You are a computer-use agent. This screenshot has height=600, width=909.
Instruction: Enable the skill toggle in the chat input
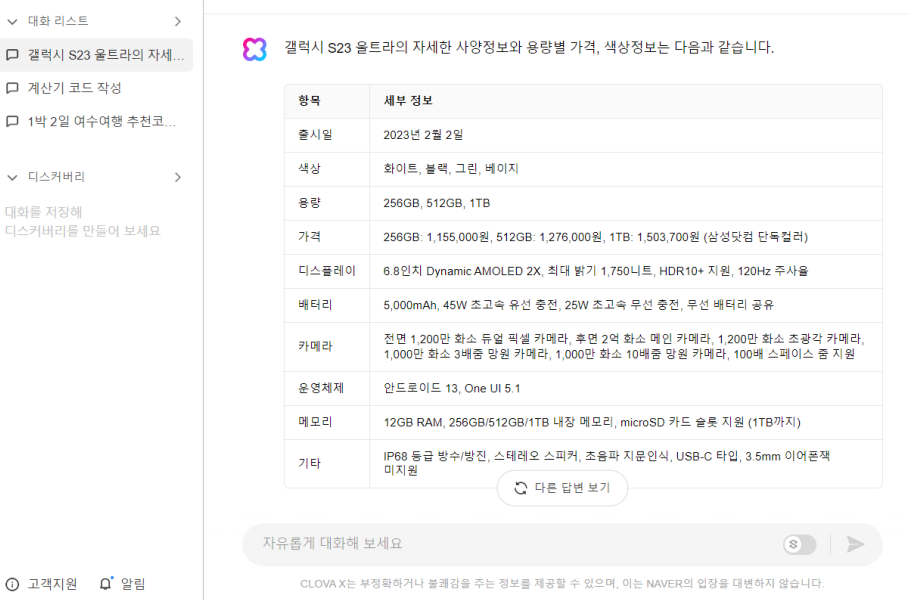point(799,544)
